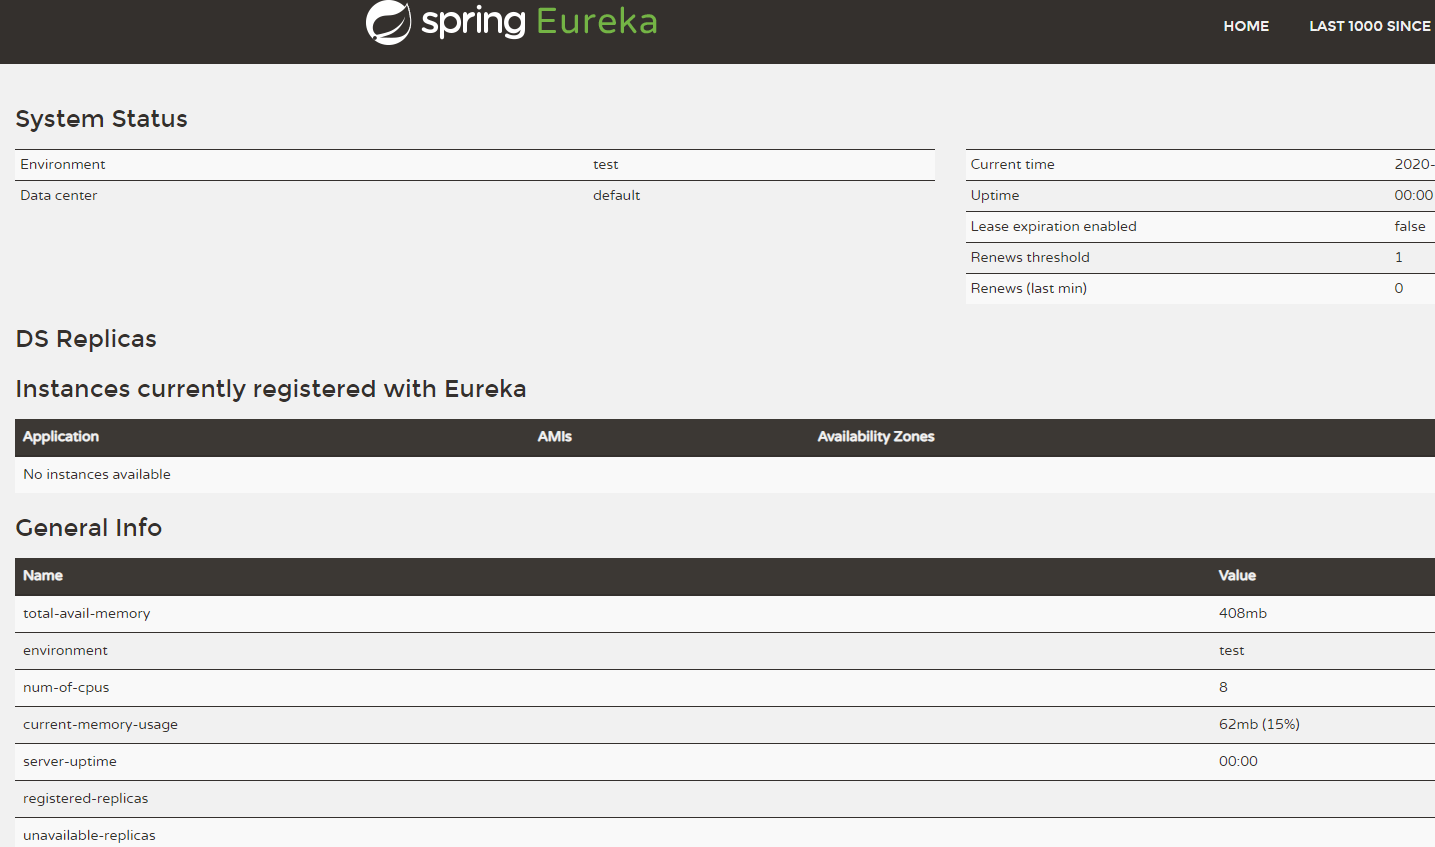Click the "0" value for Renews (last min)
1435x847 pixels.
[x=1399, y=288]
